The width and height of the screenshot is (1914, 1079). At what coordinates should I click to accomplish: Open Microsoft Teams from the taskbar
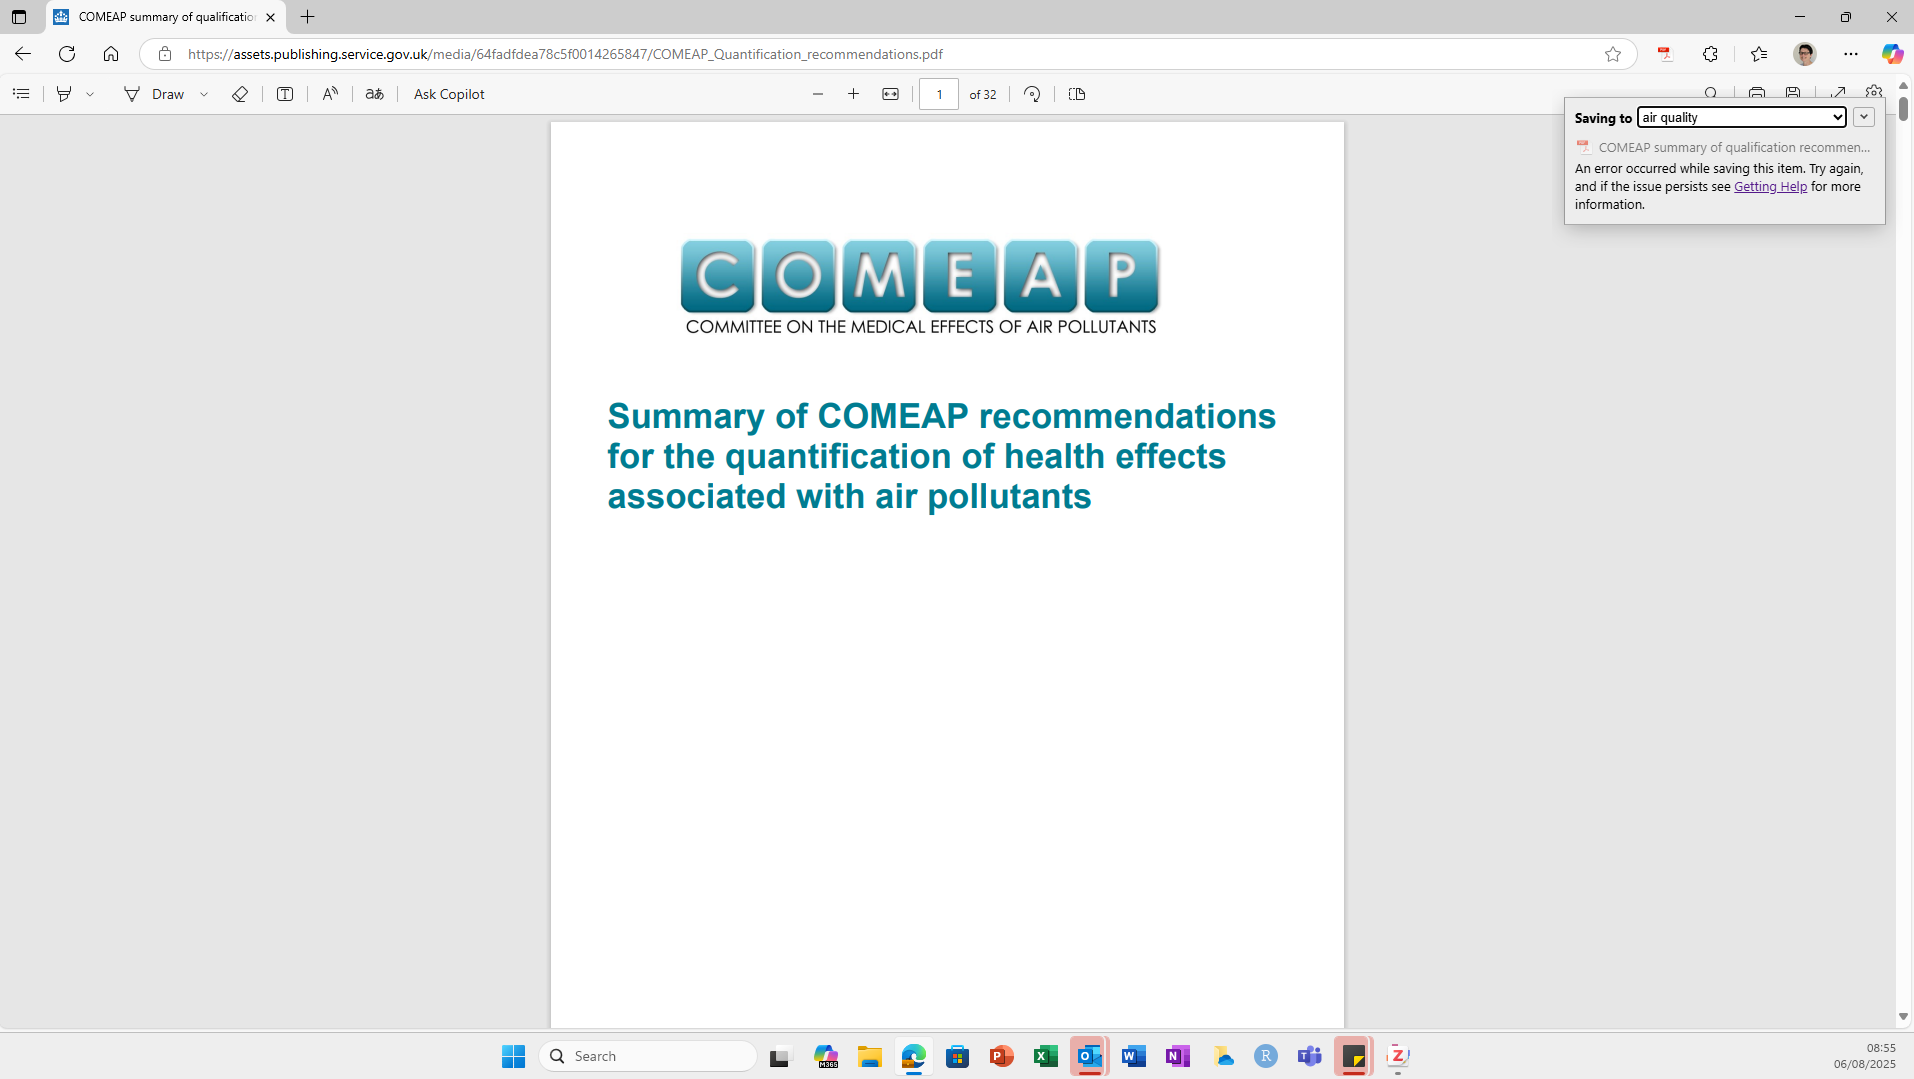[1310, 1056]
